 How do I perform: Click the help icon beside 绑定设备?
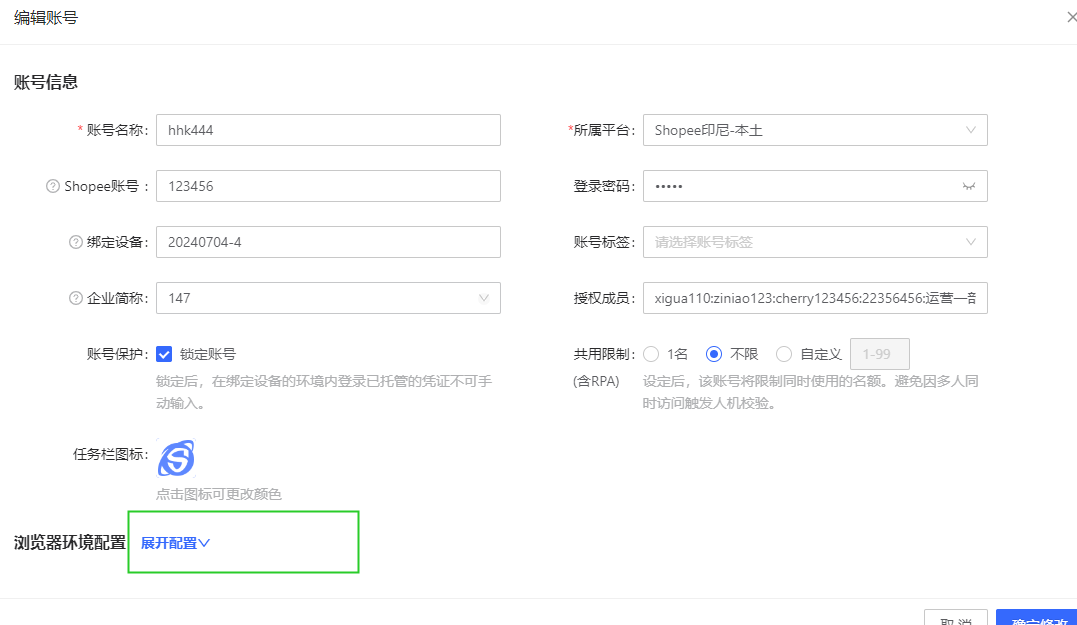pyautogui.click(x=75, y=242)
